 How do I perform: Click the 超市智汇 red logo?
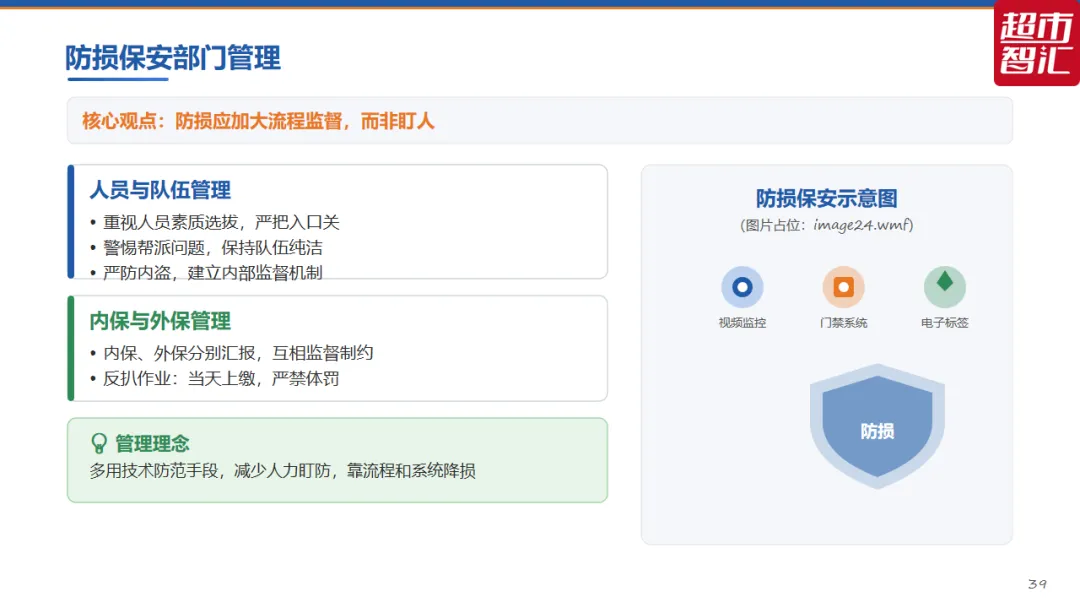pos(1037,43)
